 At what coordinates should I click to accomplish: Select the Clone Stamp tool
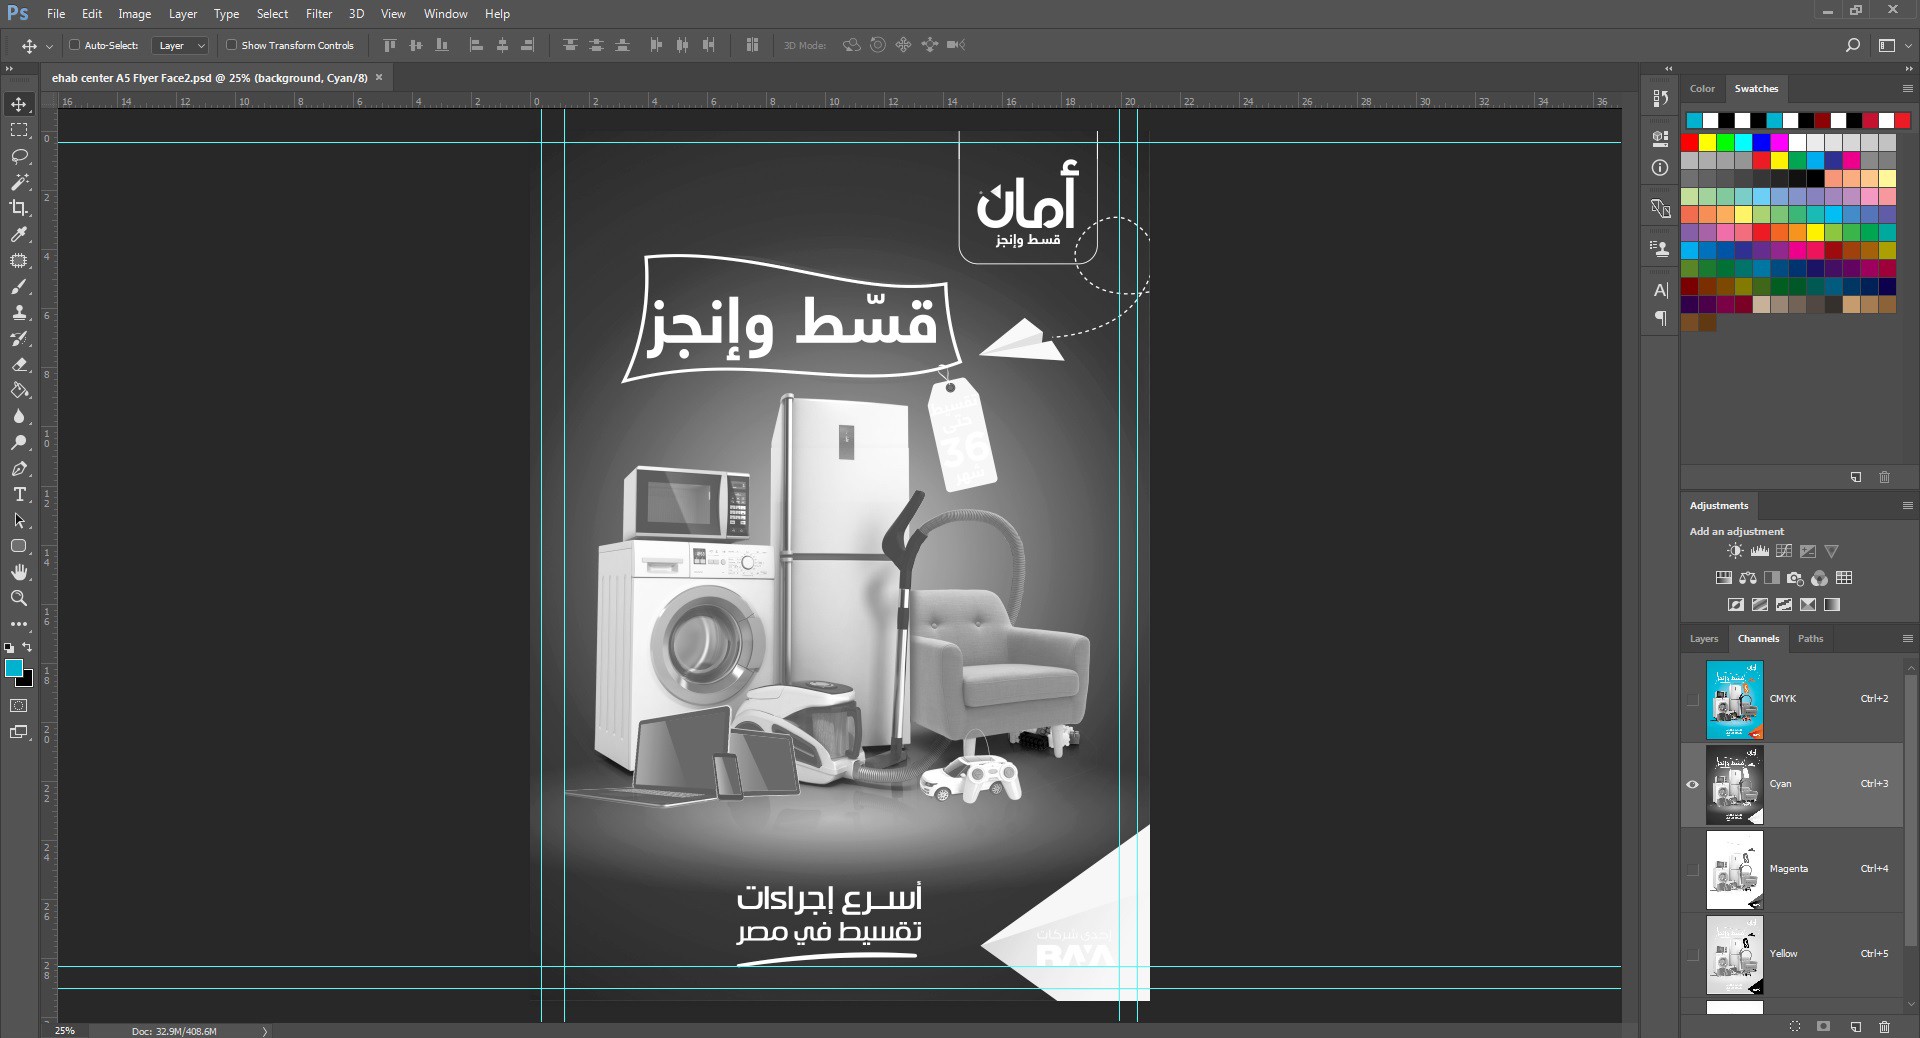[x=19, y=313]
